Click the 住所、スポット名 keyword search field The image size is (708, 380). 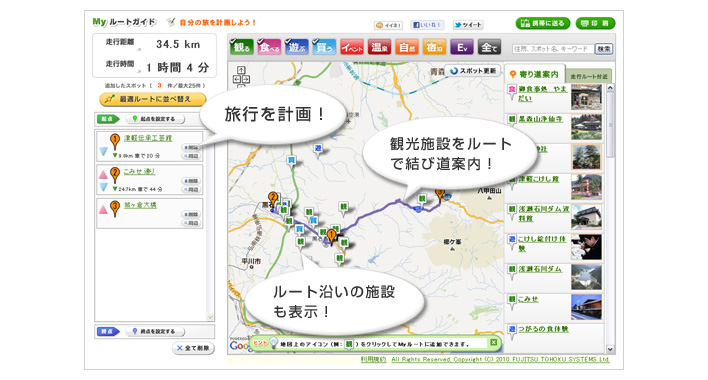[553, 49]
